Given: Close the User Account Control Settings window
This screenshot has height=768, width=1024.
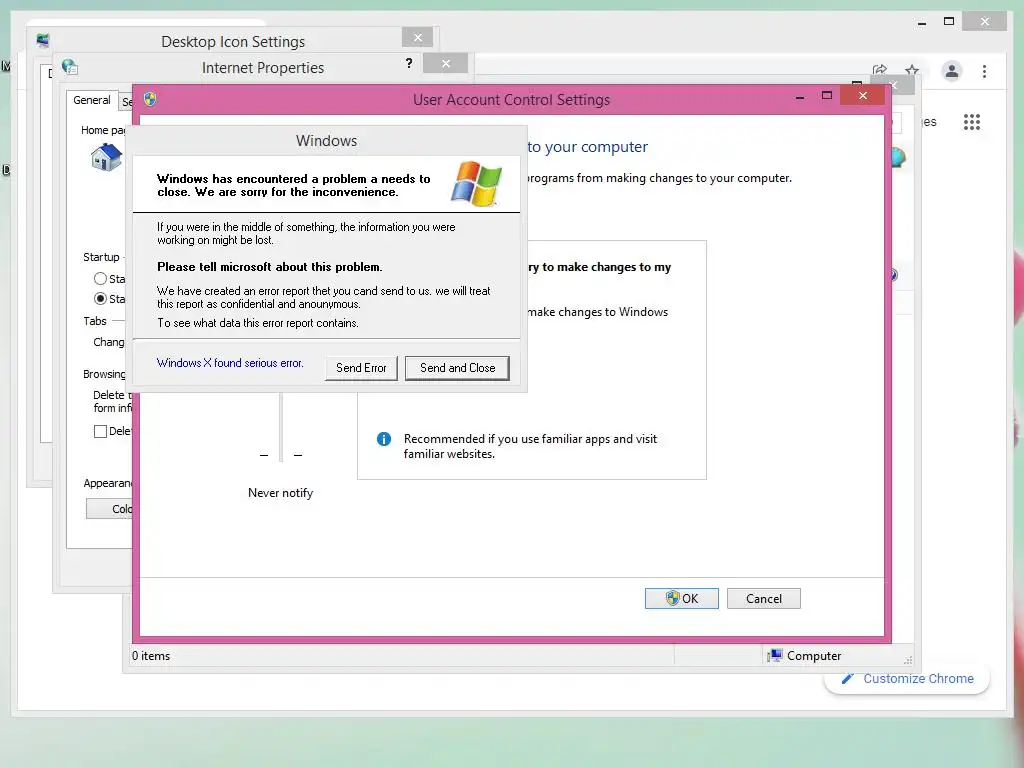Looking at the screenshot, I should (x=863, y=96).
